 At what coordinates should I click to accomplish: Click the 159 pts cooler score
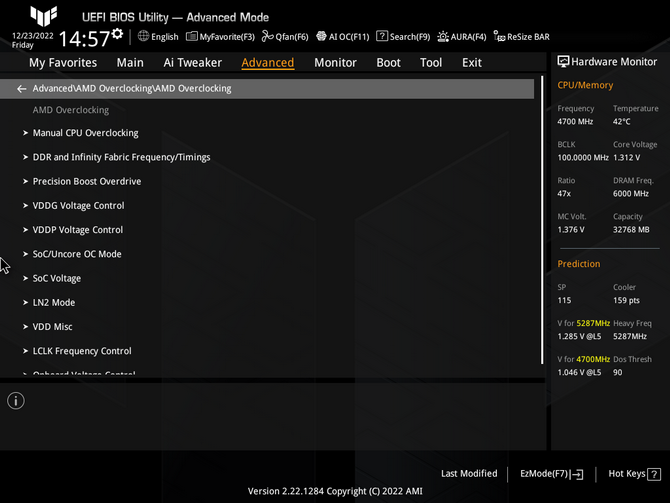point(626,300)
